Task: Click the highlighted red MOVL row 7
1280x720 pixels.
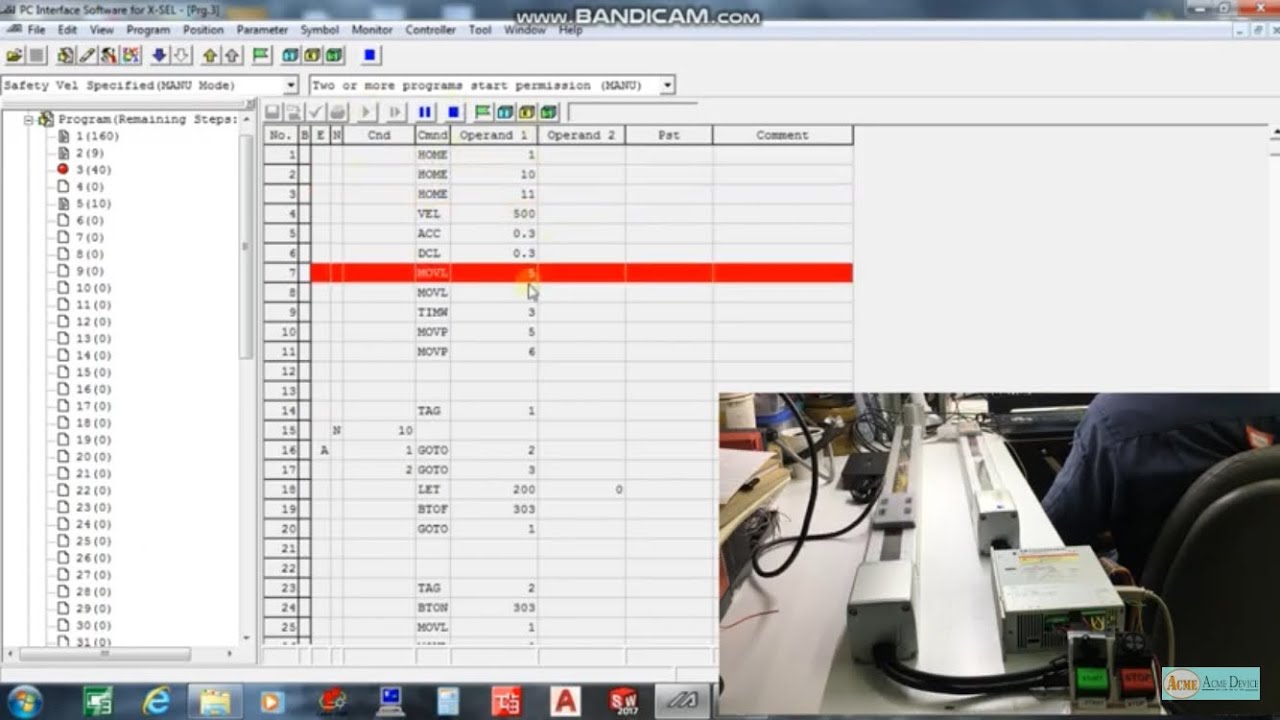Action: 581,273
